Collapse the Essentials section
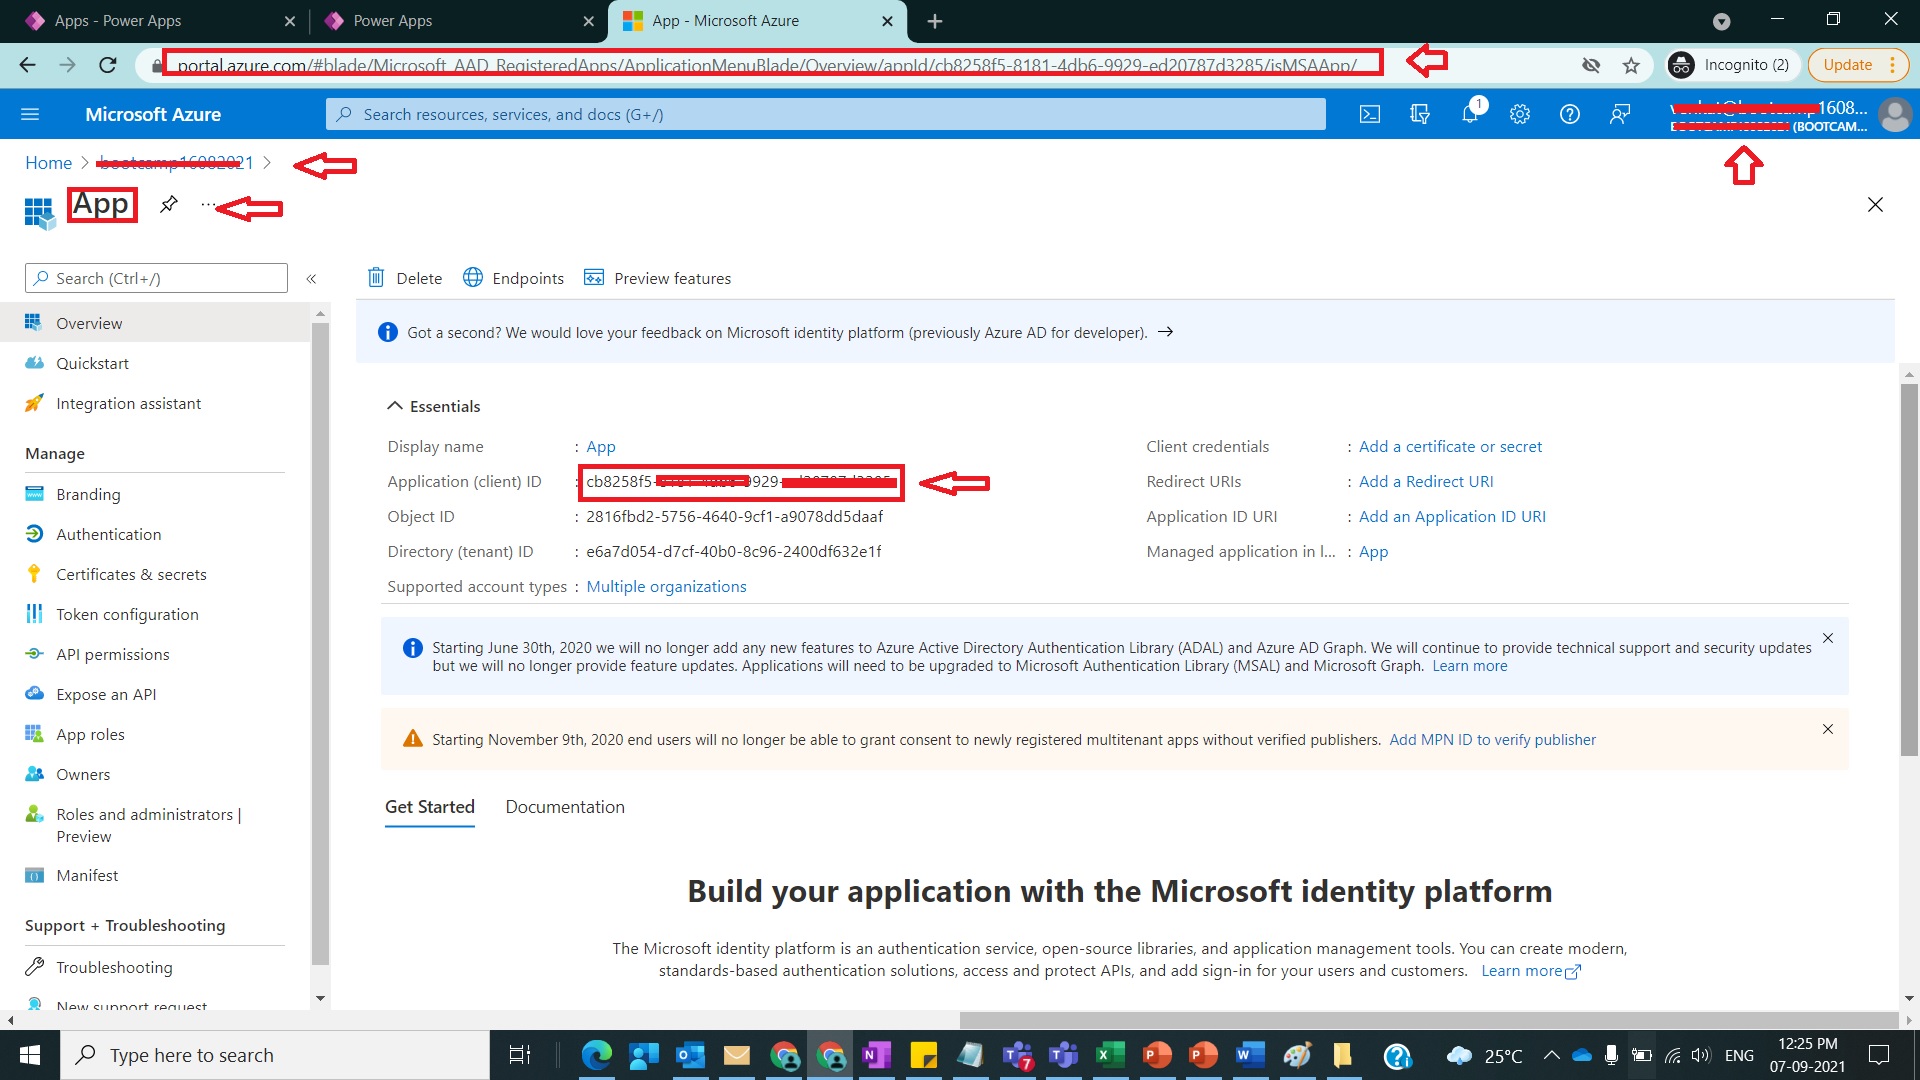Viewport: 1920px width, 1080px height. click(x=395, y=406)
